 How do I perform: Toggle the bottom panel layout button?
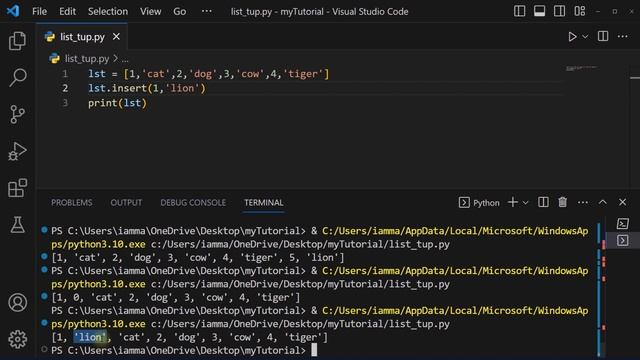539,11
